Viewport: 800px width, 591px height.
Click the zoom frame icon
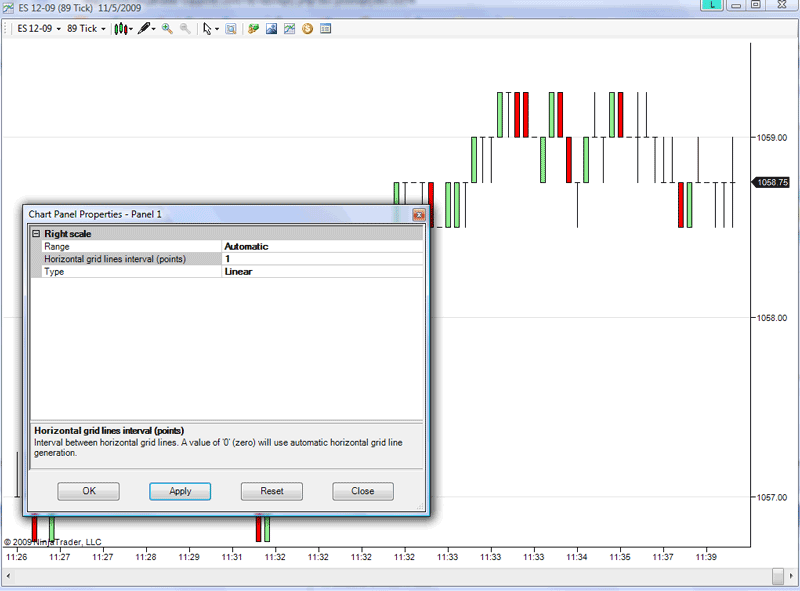tap(231, 29)
